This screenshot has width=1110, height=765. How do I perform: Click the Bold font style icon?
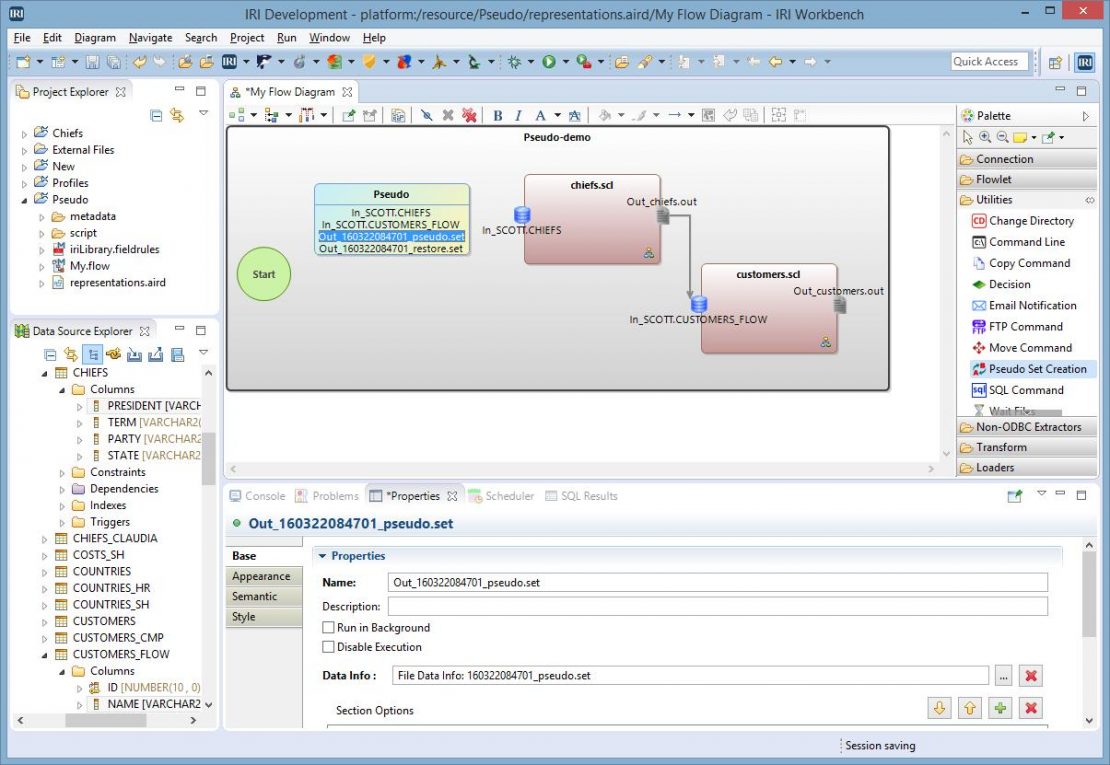click(x=498, y=115)
